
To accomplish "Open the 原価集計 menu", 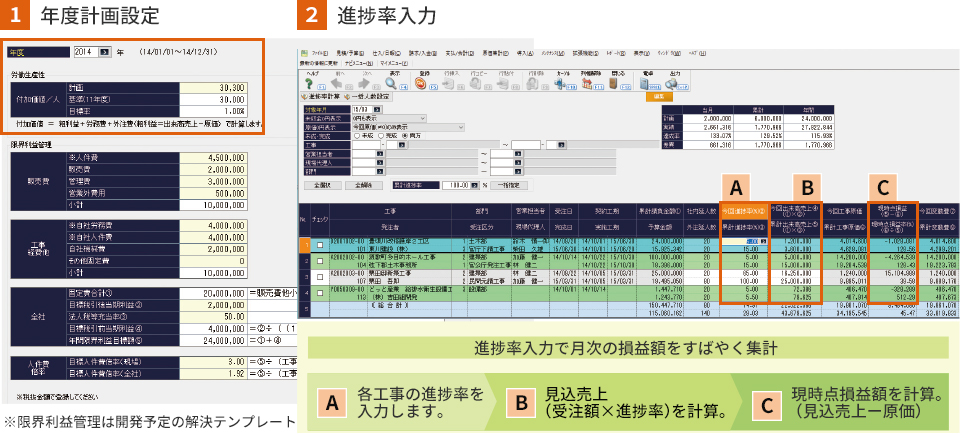I will click(x=495, y=53).
